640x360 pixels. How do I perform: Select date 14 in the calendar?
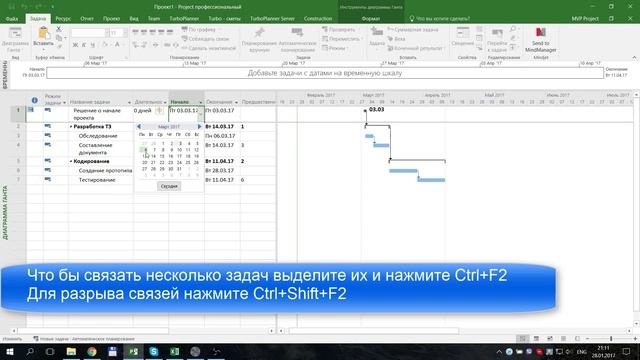tap(153, 156)
